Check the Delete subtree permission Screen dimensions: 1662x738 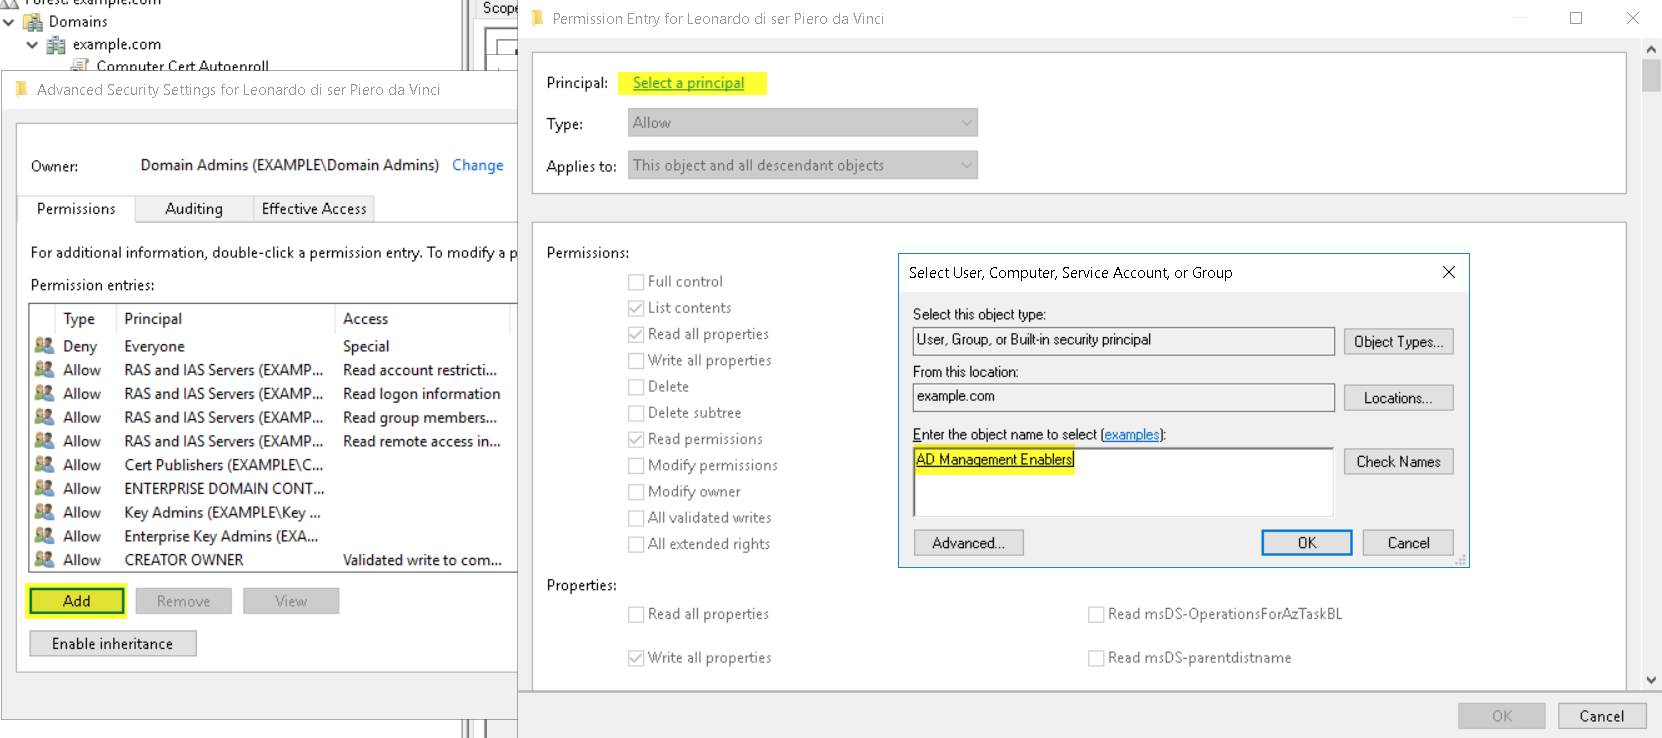tap(636, 413)
